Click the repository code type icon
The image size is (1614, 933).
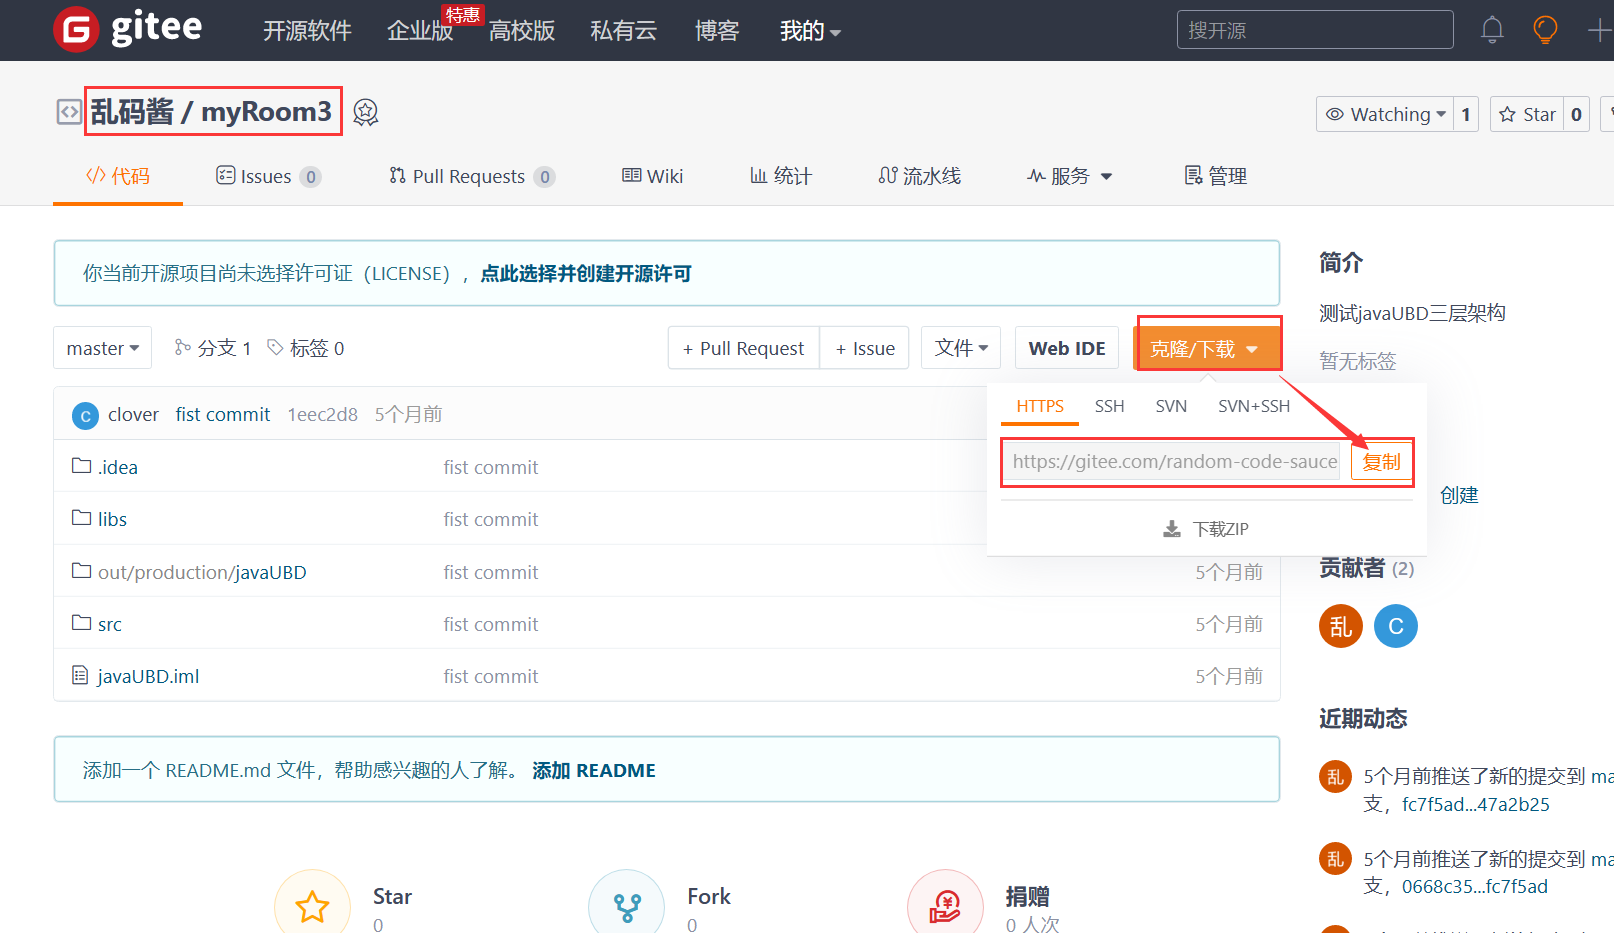tap(68, 112)
